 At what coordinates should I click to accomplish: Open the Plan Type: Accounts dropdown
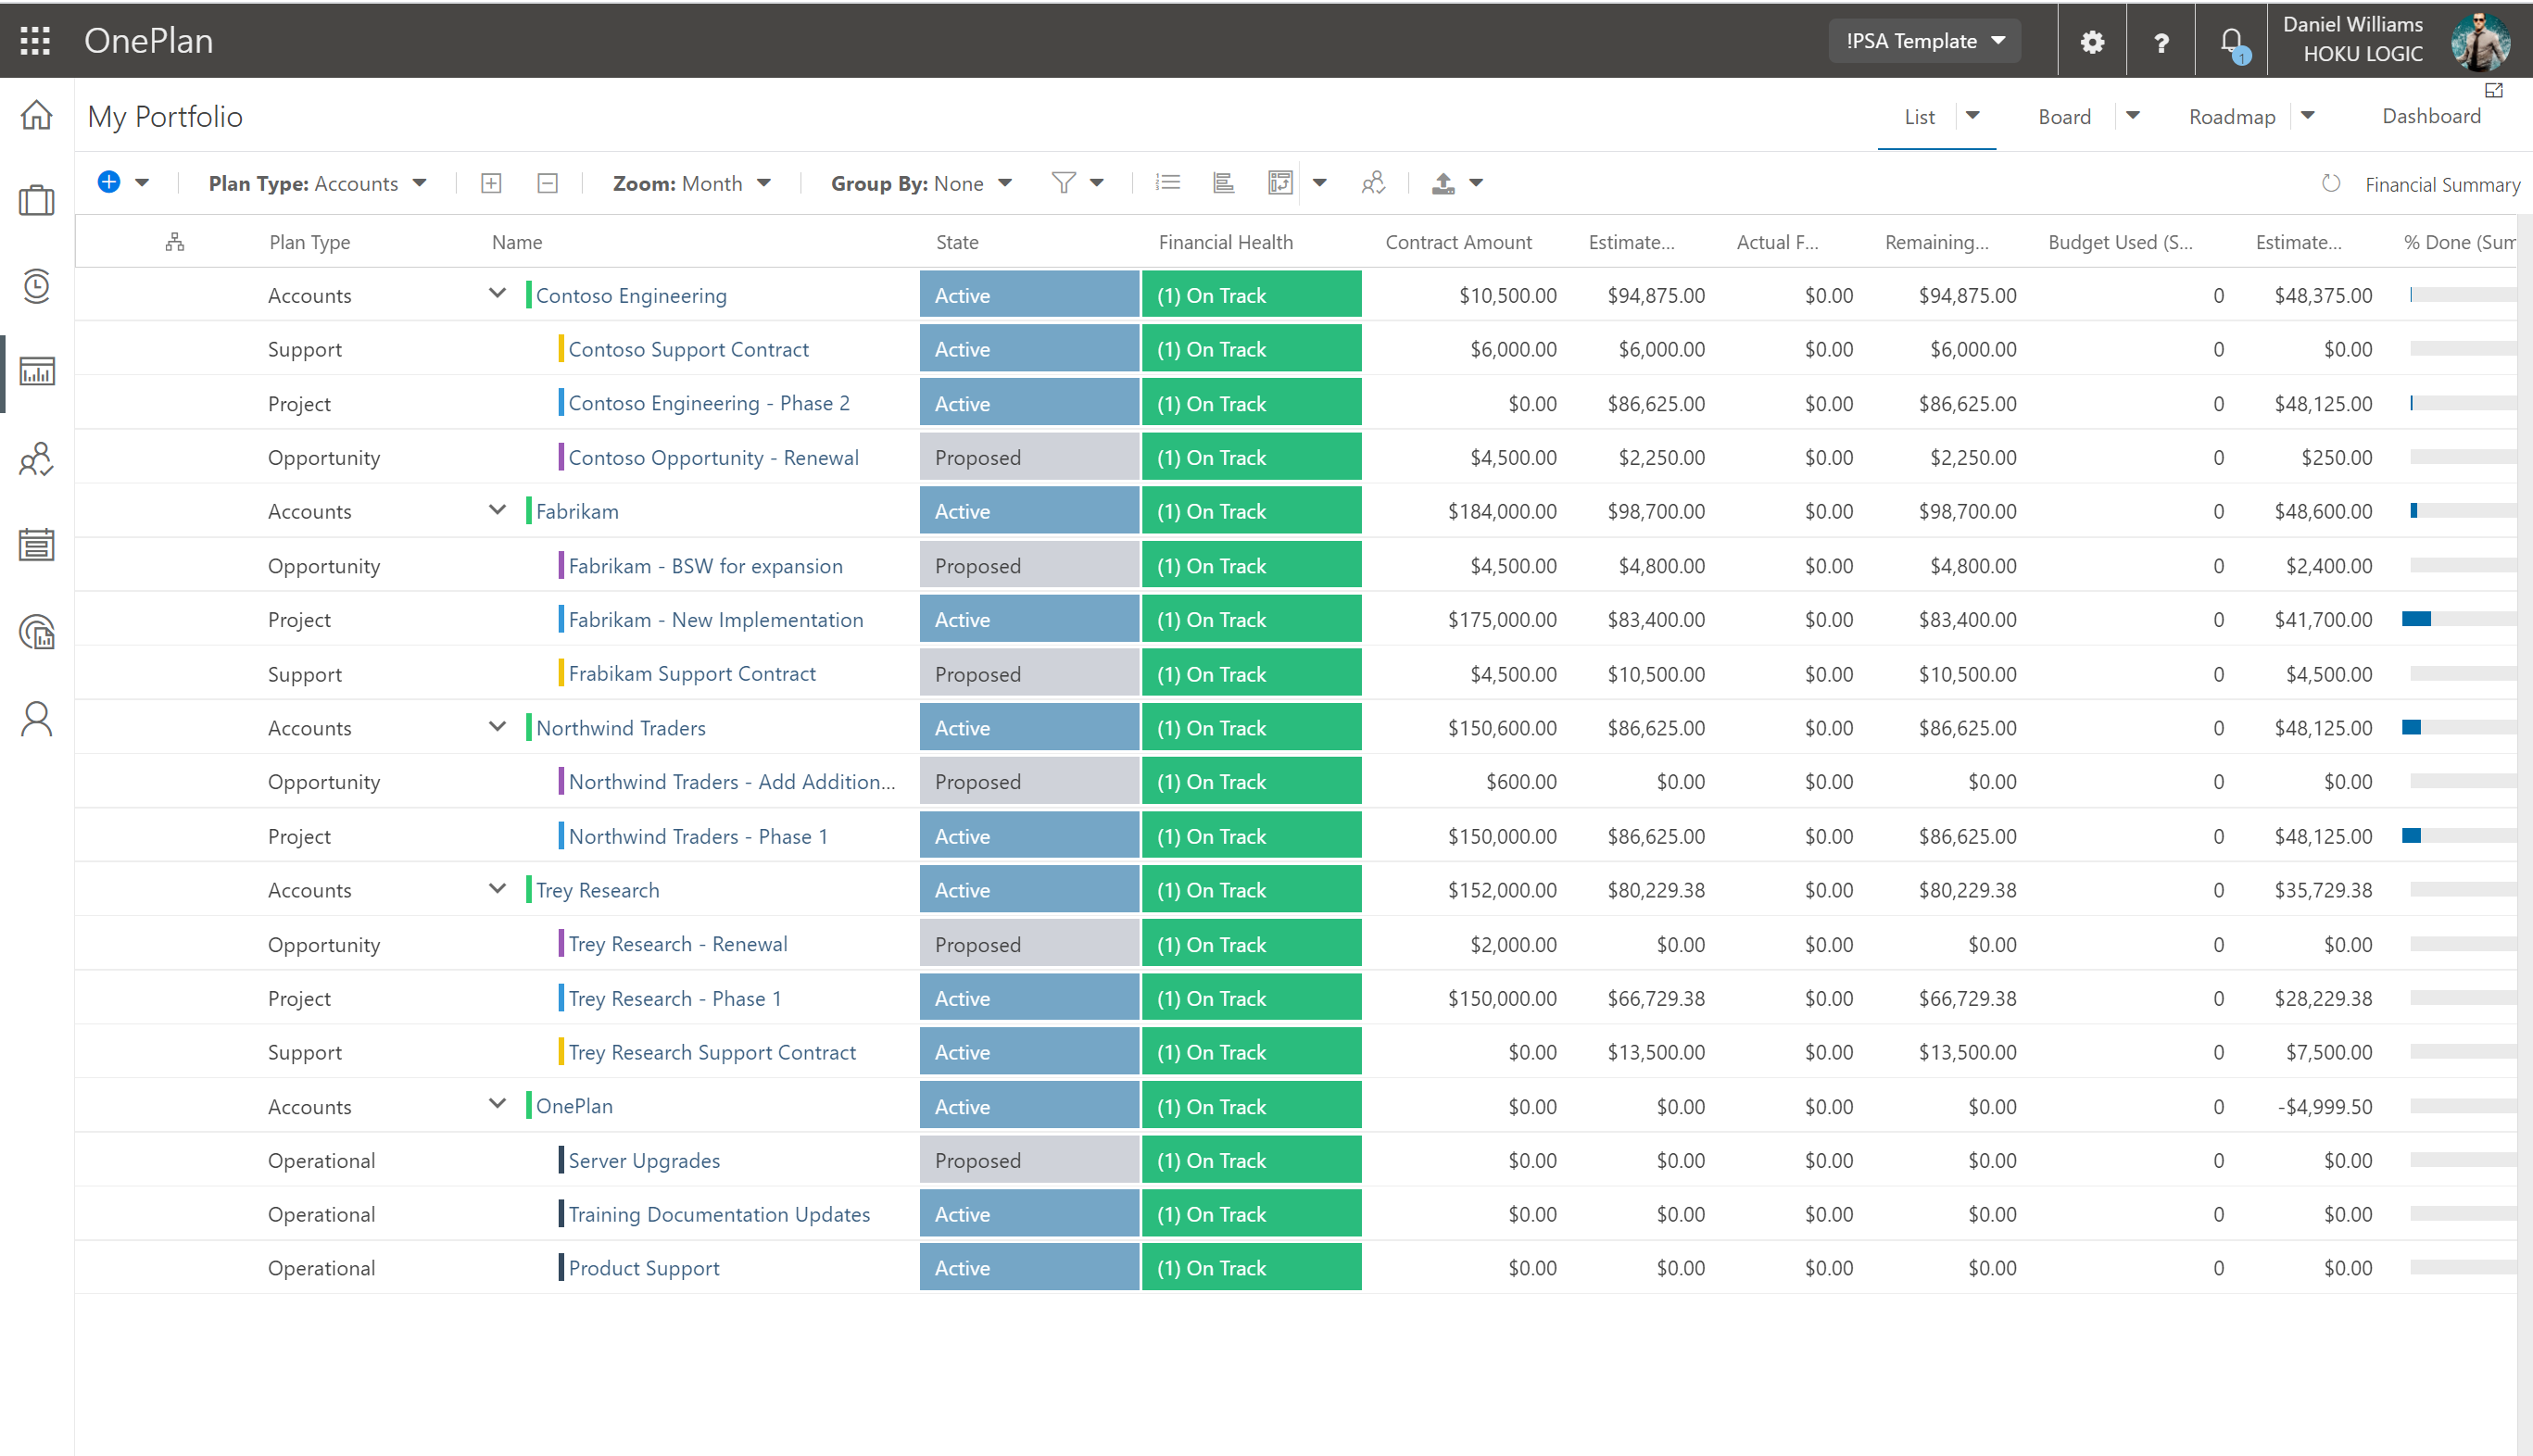tap(318, 184)
